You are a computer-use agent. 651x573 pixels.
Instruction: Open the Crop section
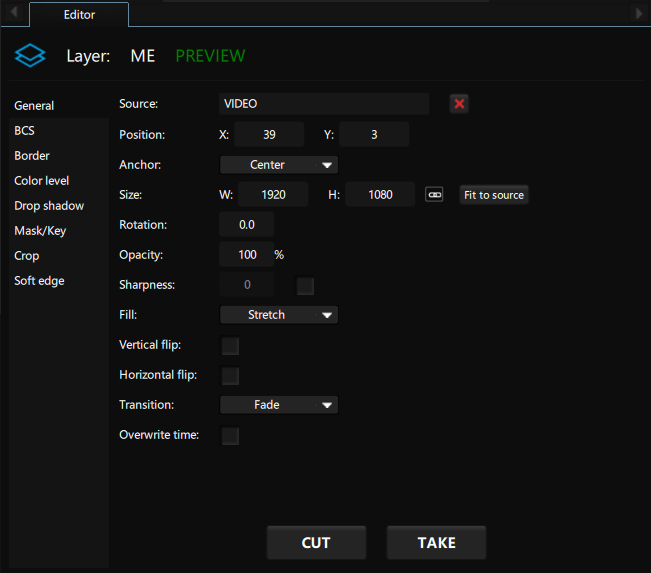(x=59, y=255)
